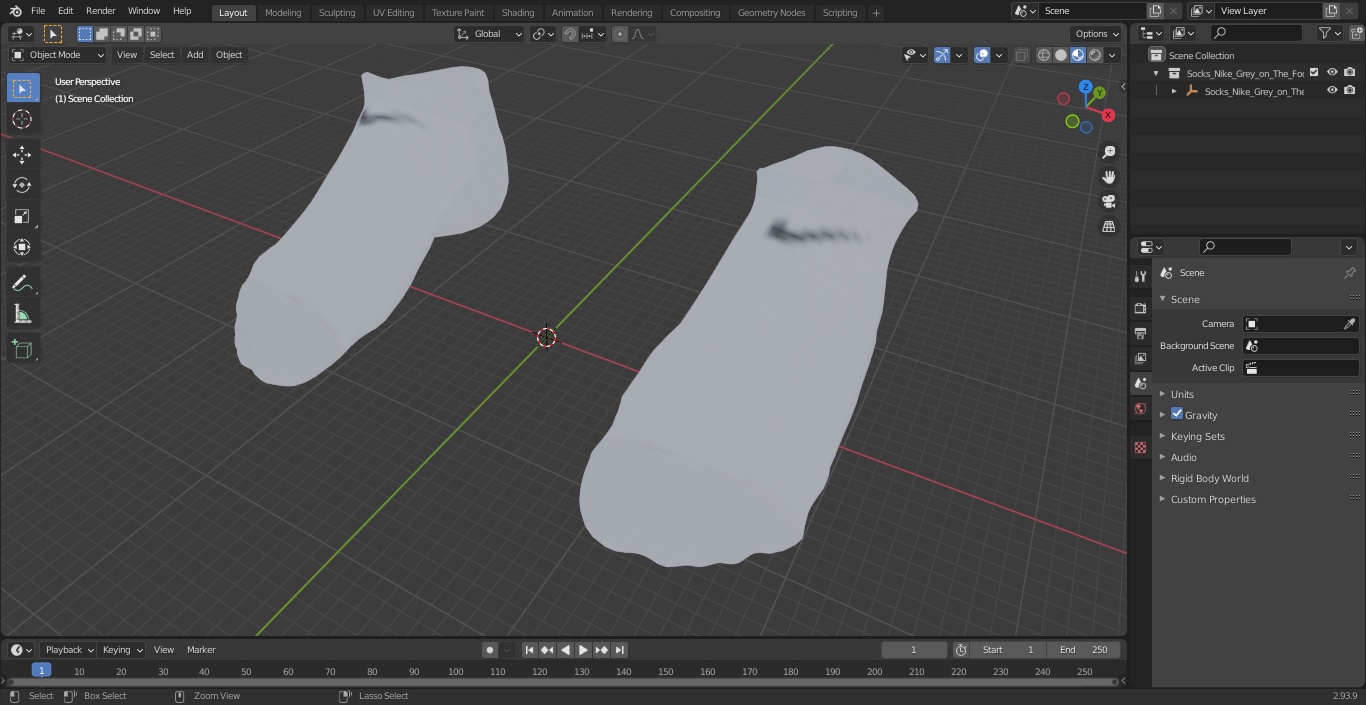Open the outliner filter dropdown
The image size is (1366, 705).
[x=1328, y=33]
